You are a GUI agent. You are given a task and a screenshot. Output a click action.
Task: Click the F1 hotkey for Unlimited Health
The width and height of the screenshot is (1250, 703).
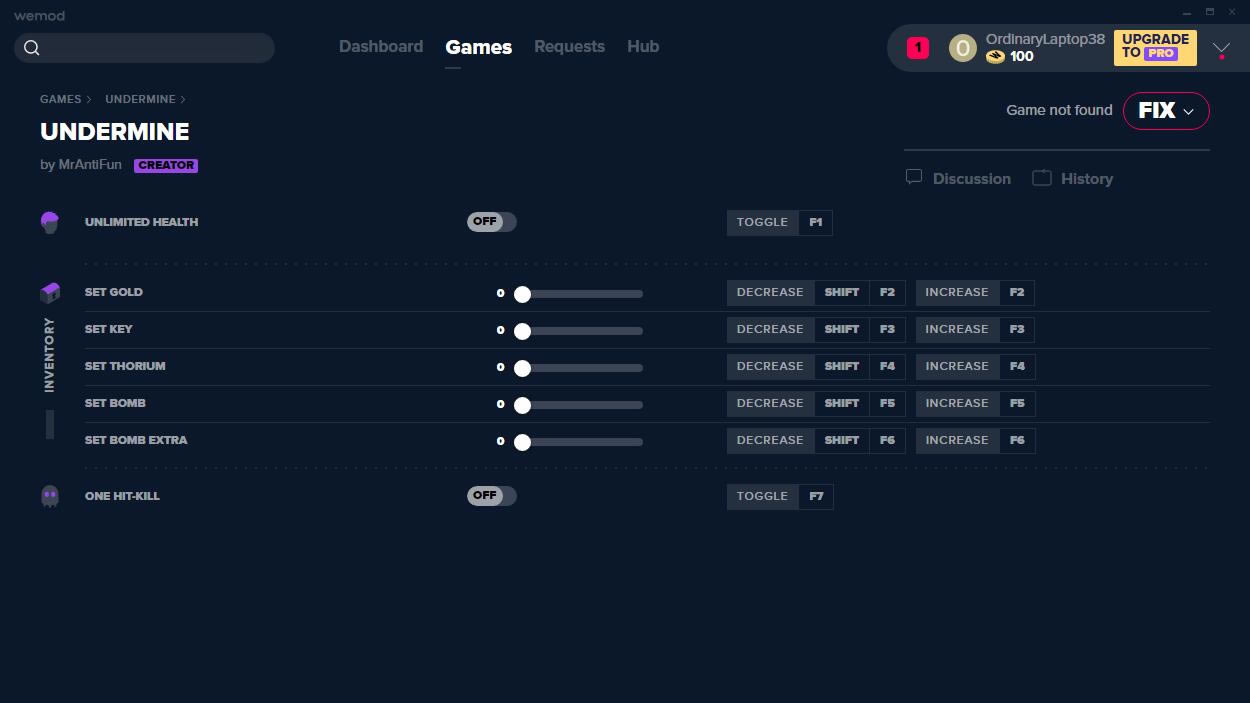pyautogui.click(x=815, y=222)
